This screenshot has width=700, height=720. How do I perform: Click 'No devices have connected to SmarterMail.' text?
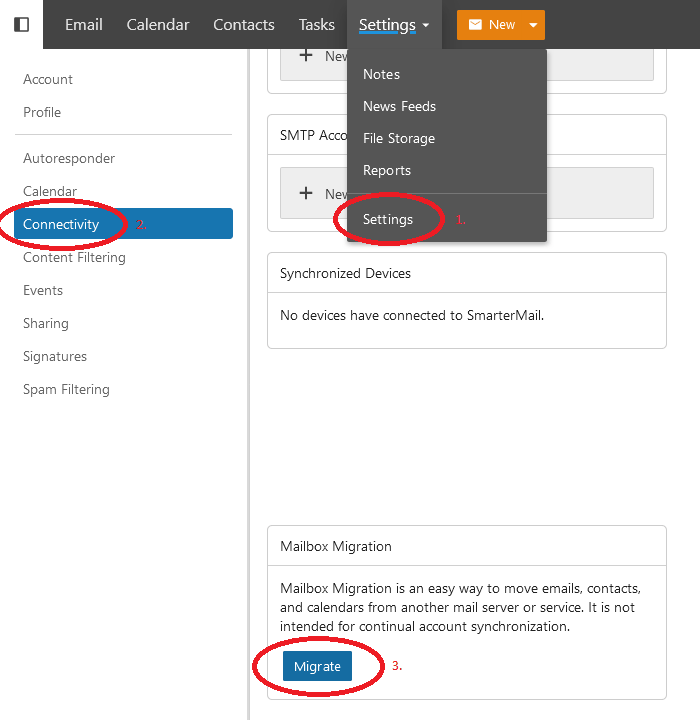pos(412,315)
